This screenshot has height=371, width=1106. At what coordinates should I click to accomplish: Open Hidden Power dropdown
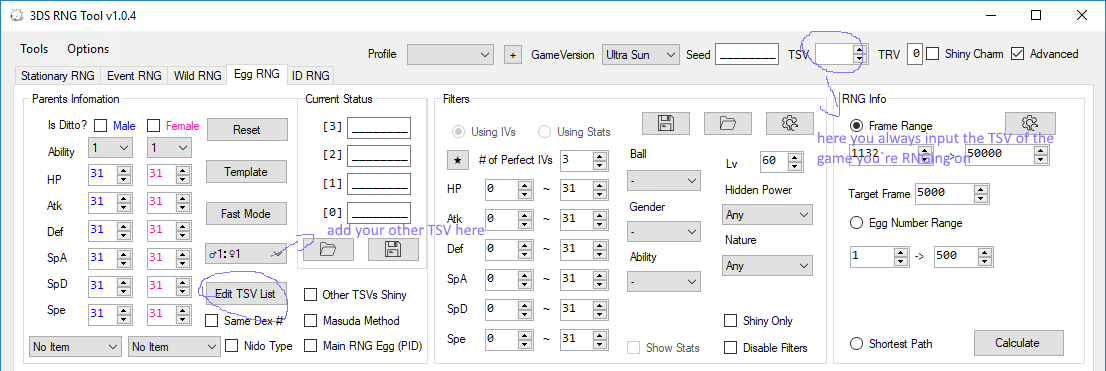pos(767,214)
